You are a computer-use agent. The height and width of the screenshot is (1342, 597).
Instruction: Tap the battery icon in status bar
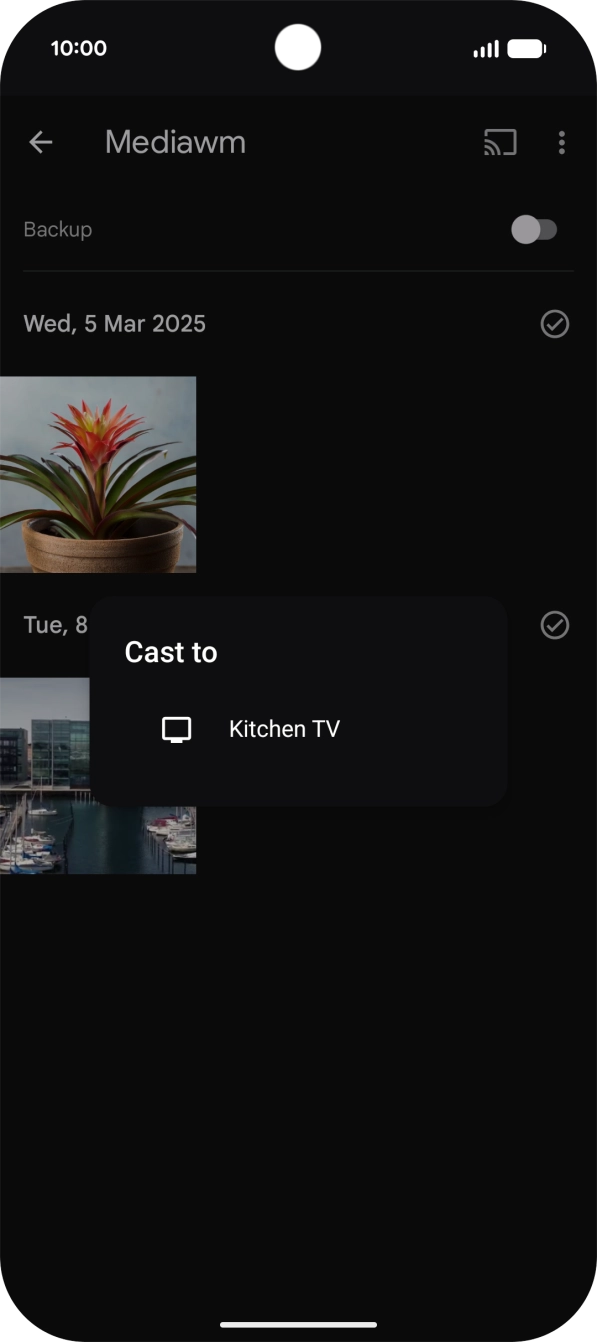click(526, 48)
